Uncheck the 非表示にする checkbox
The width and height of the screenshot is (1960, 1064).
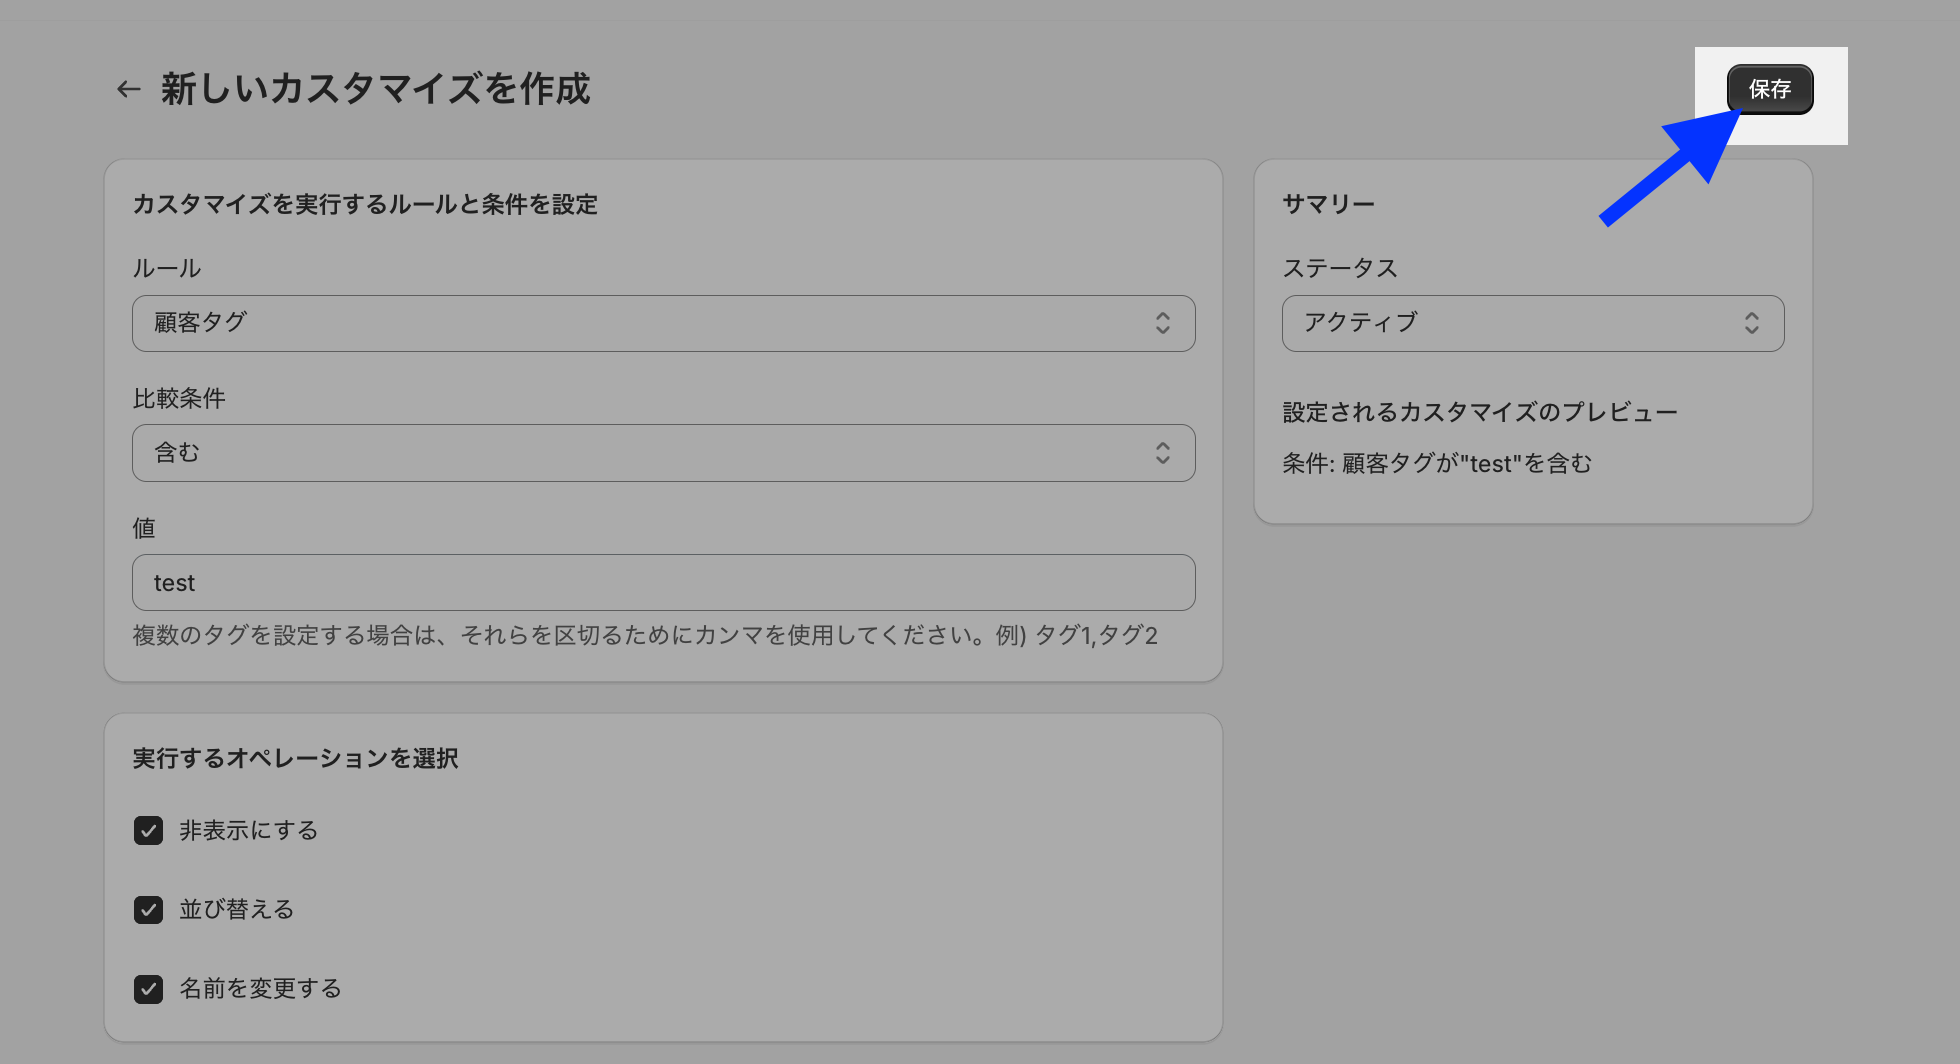(149, 831)
